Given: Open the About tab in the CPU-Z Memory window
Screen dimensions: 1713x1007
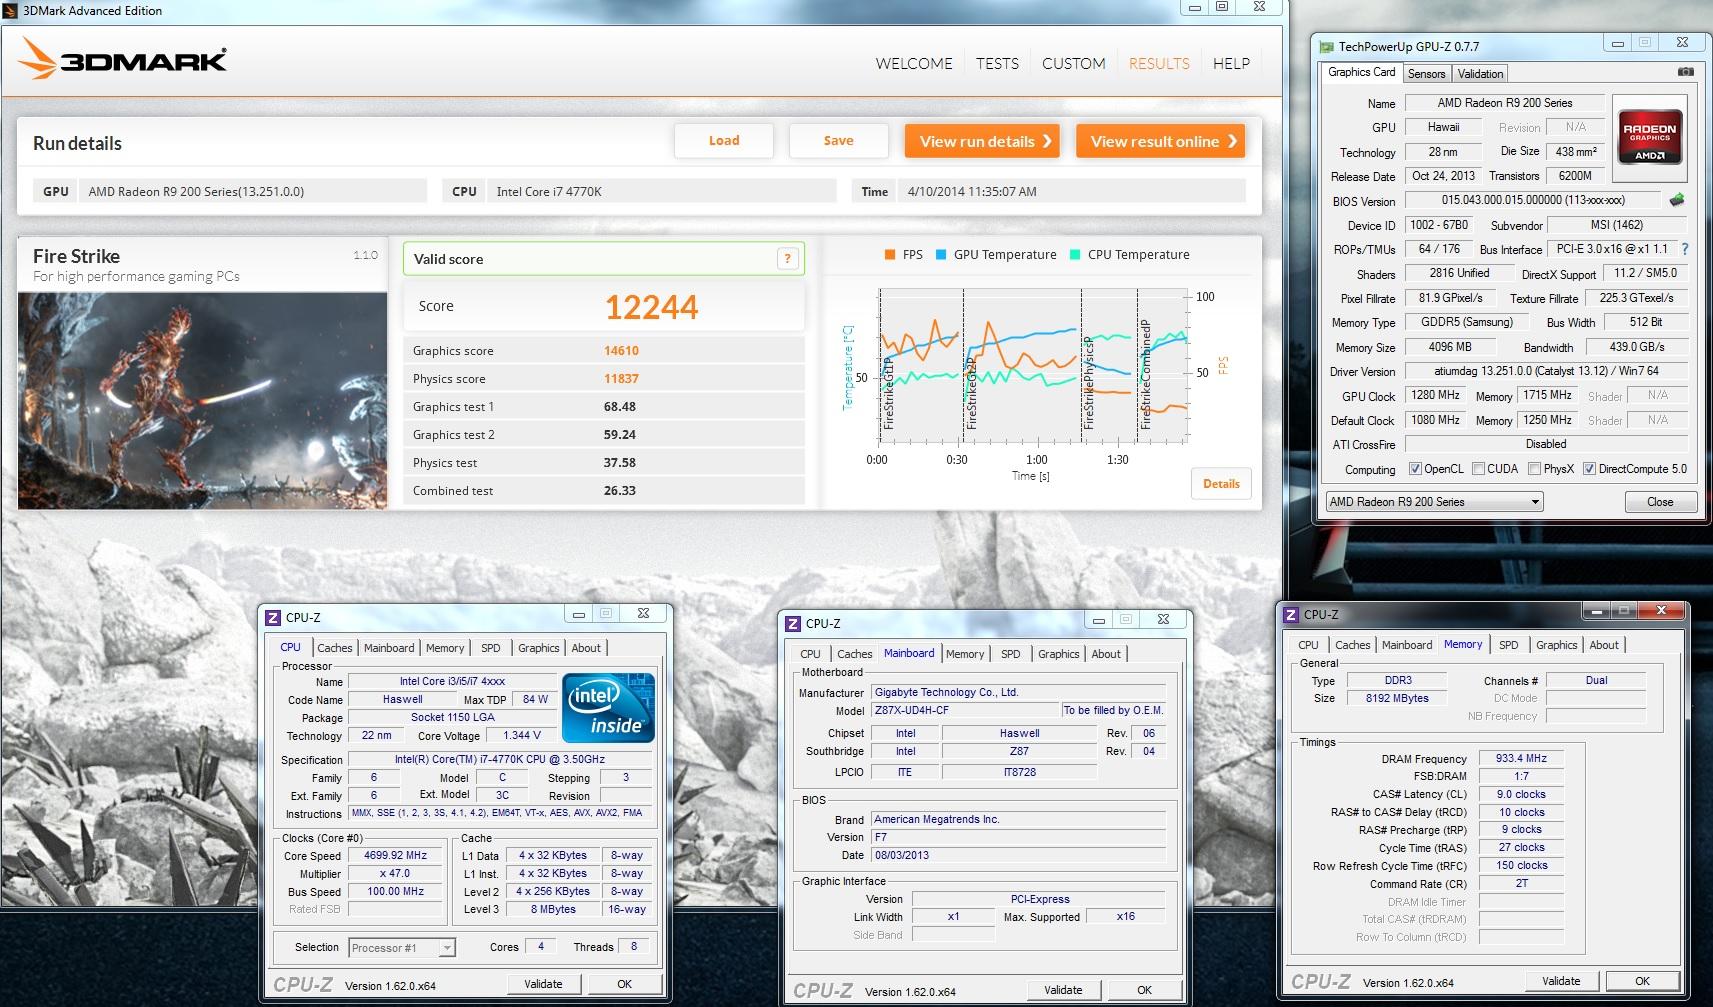Looking at the screenshot, I should pyautogui.click(x=1604, y=645).
